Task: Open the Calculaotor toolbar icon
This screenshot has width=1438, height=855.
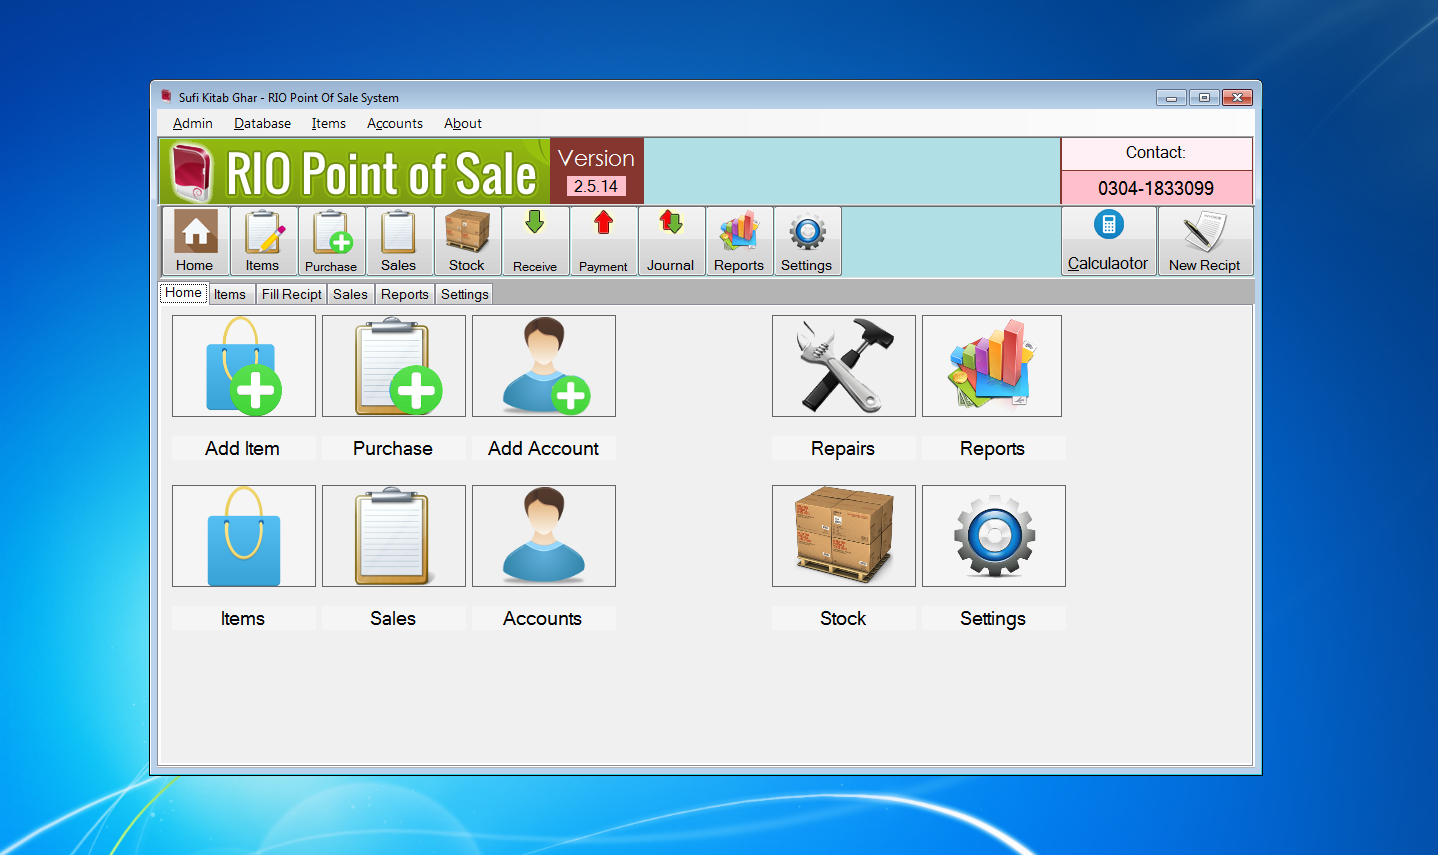Action: click(x=1108, y=240)
